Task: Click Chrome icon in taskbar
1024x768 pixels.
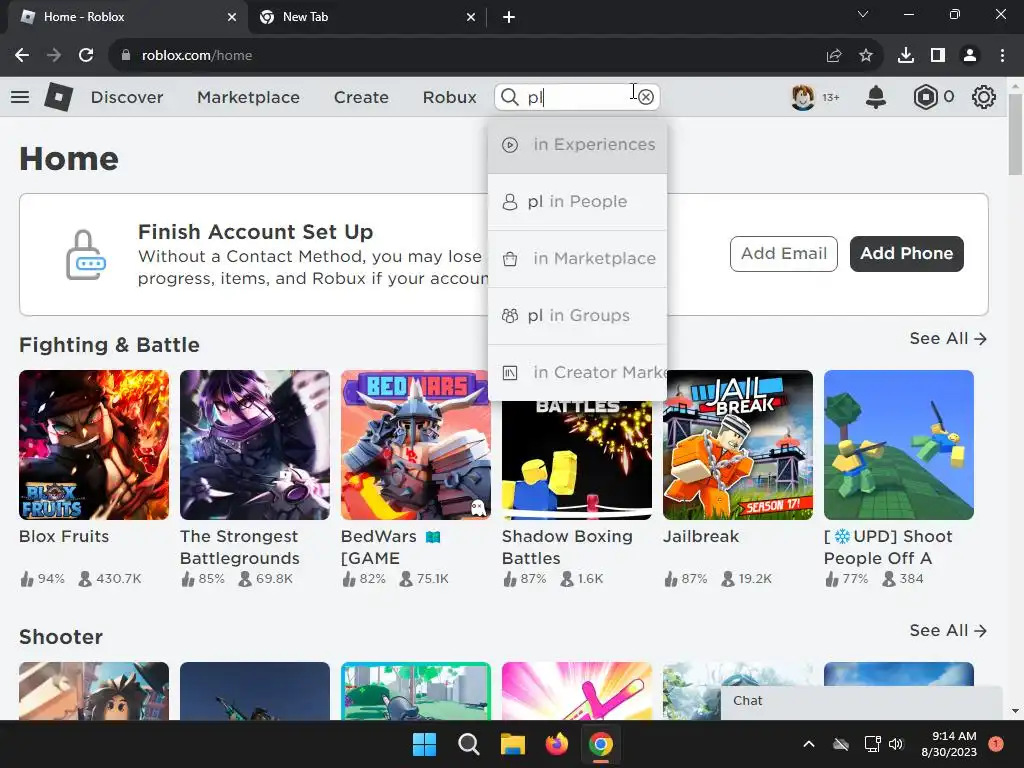Action: [x=601, y=744]
